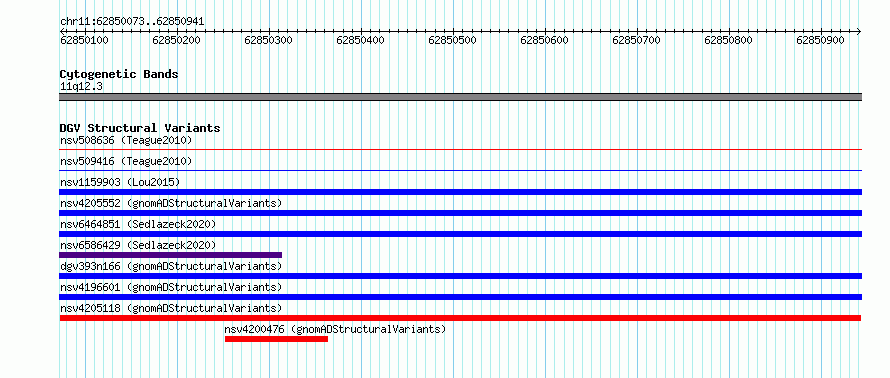Click the short red nsv4200476 bar
890x378 pixels.
click(x=276, y=339)
